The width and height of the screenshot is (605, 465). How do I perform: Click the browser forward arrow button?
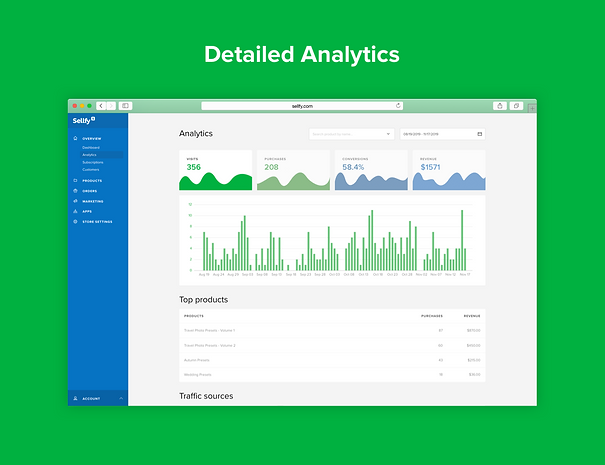click(111, 106)
